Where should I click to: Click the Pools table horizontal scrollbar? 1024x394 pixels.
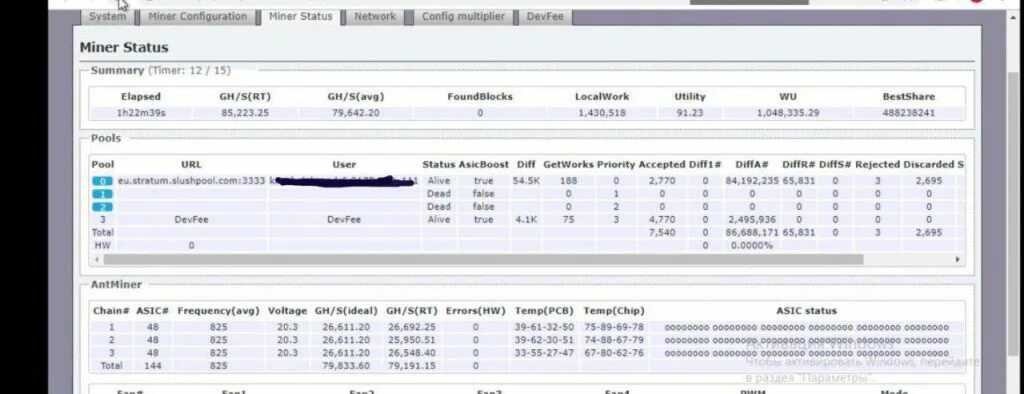click(483, 259)
